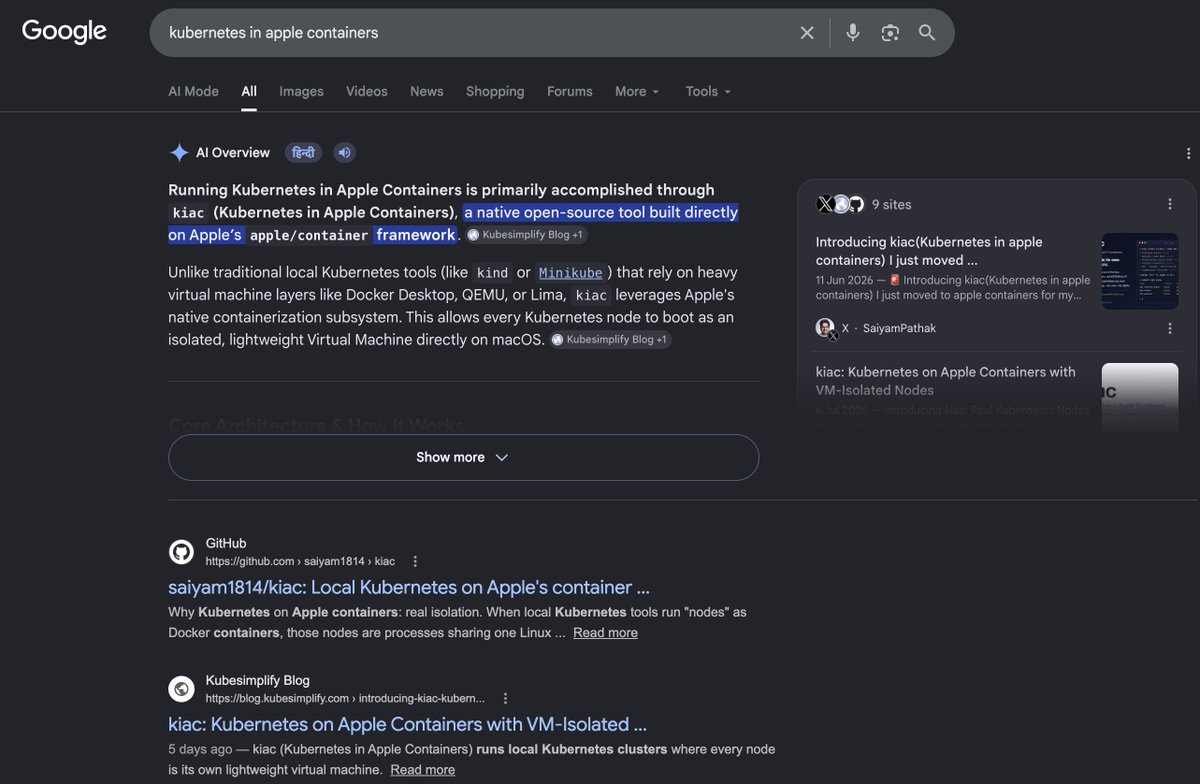Follow the Minikube link
This screenshot has width=1200, height=784.
tap(569, 273)
